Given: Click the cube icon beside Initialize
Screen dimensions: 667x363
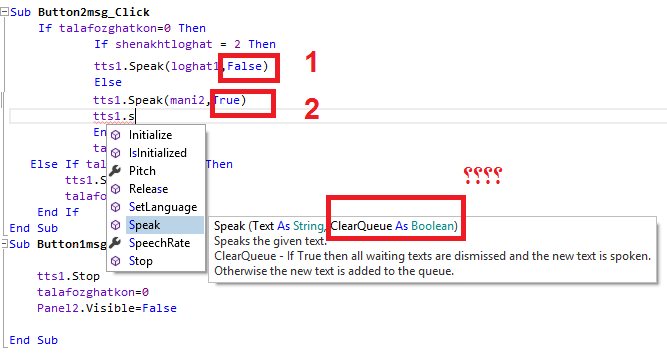Looking at the screenshot, I should coord(115,135).
